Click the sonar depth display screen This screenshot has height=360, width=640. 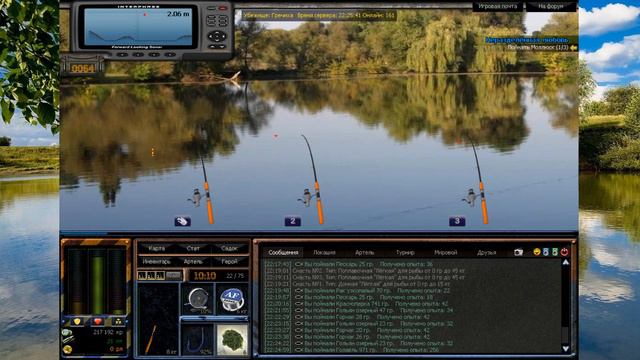tap(138, 27)
